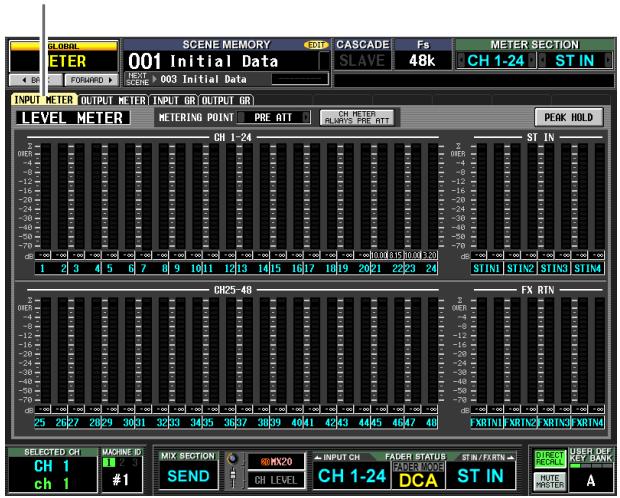Select channel pair 47 48 label
The height and width of the screenshot is (498, 620).
[x=422, y=422]
